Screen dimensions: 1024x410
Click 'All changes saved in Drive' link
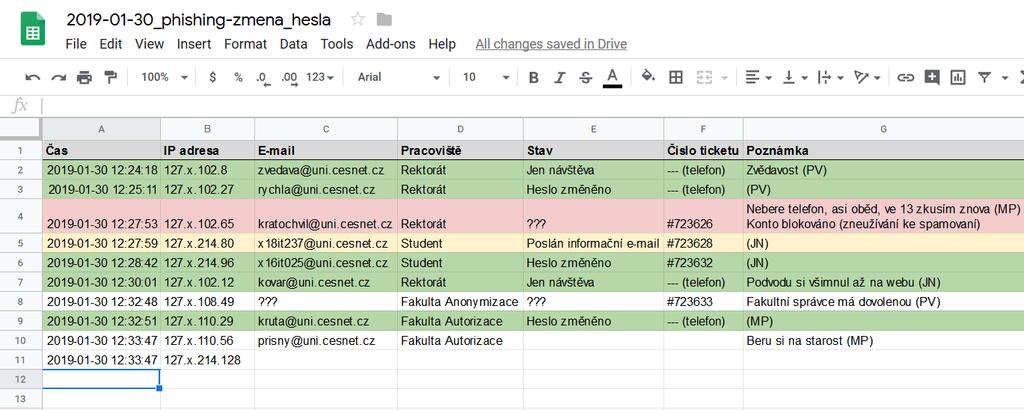click(x=551, y=44)
